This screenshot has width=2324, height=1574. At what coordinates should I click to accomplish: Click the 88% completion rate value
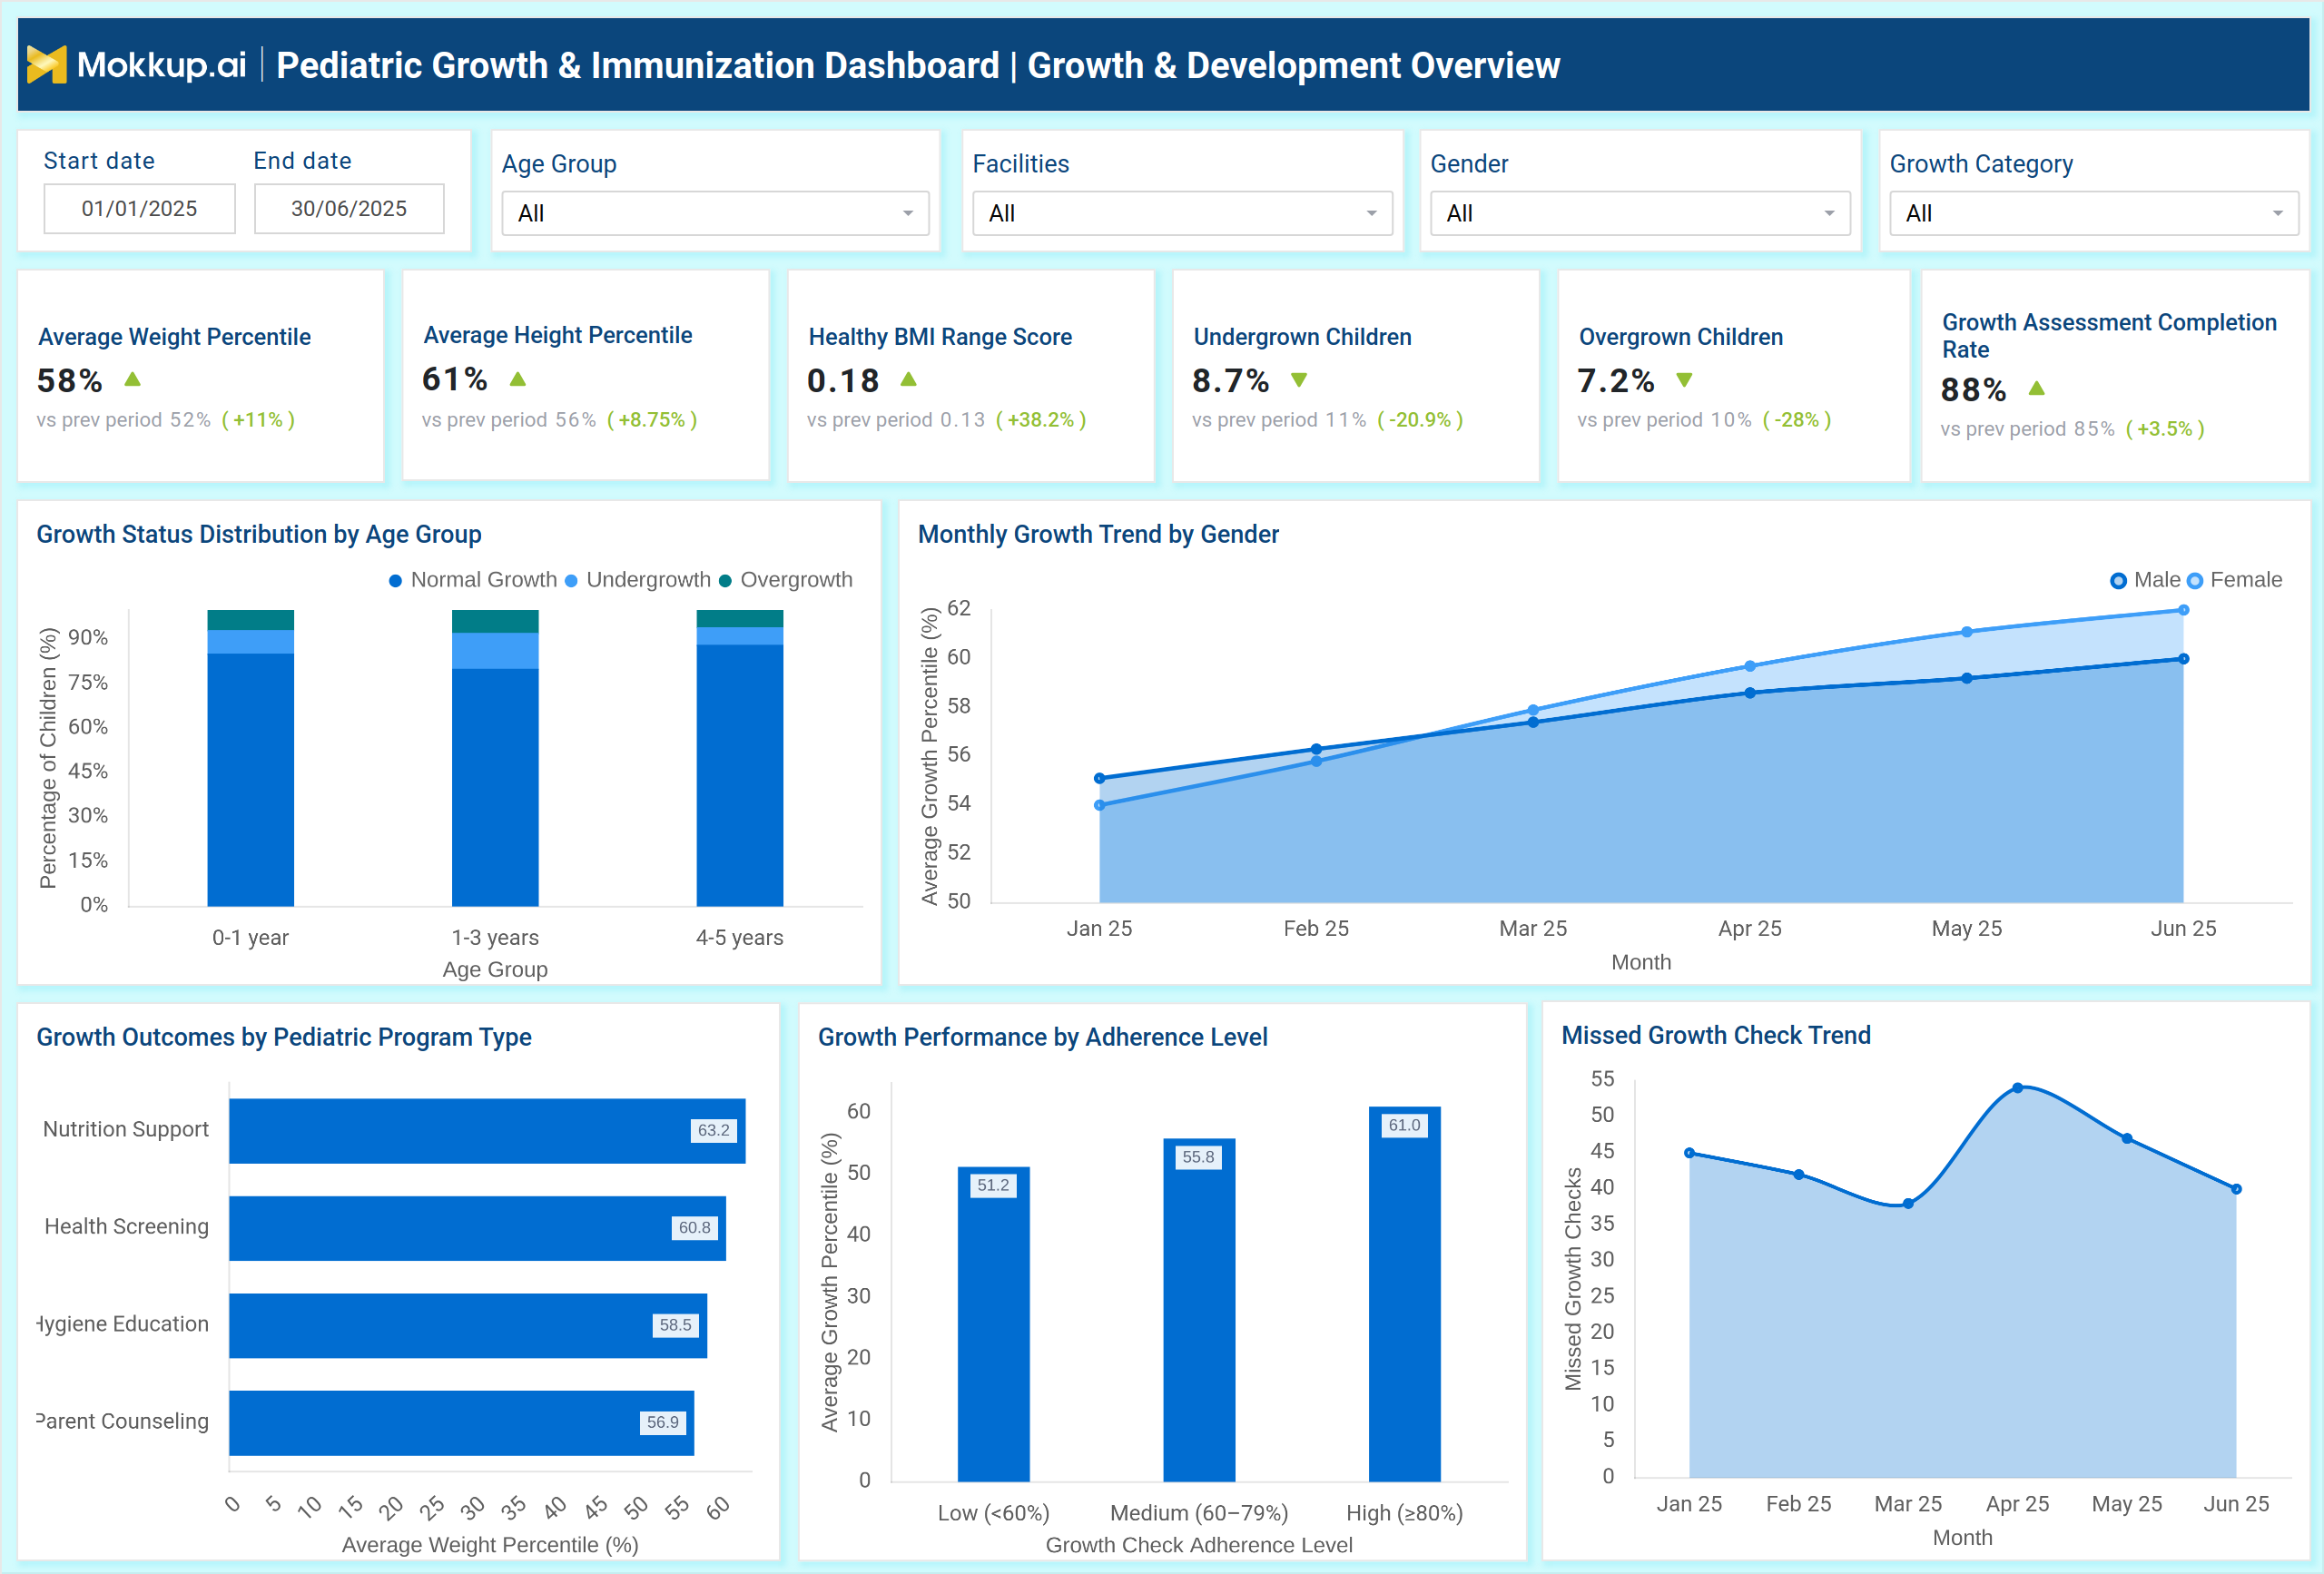click(x=1974, y=390)
